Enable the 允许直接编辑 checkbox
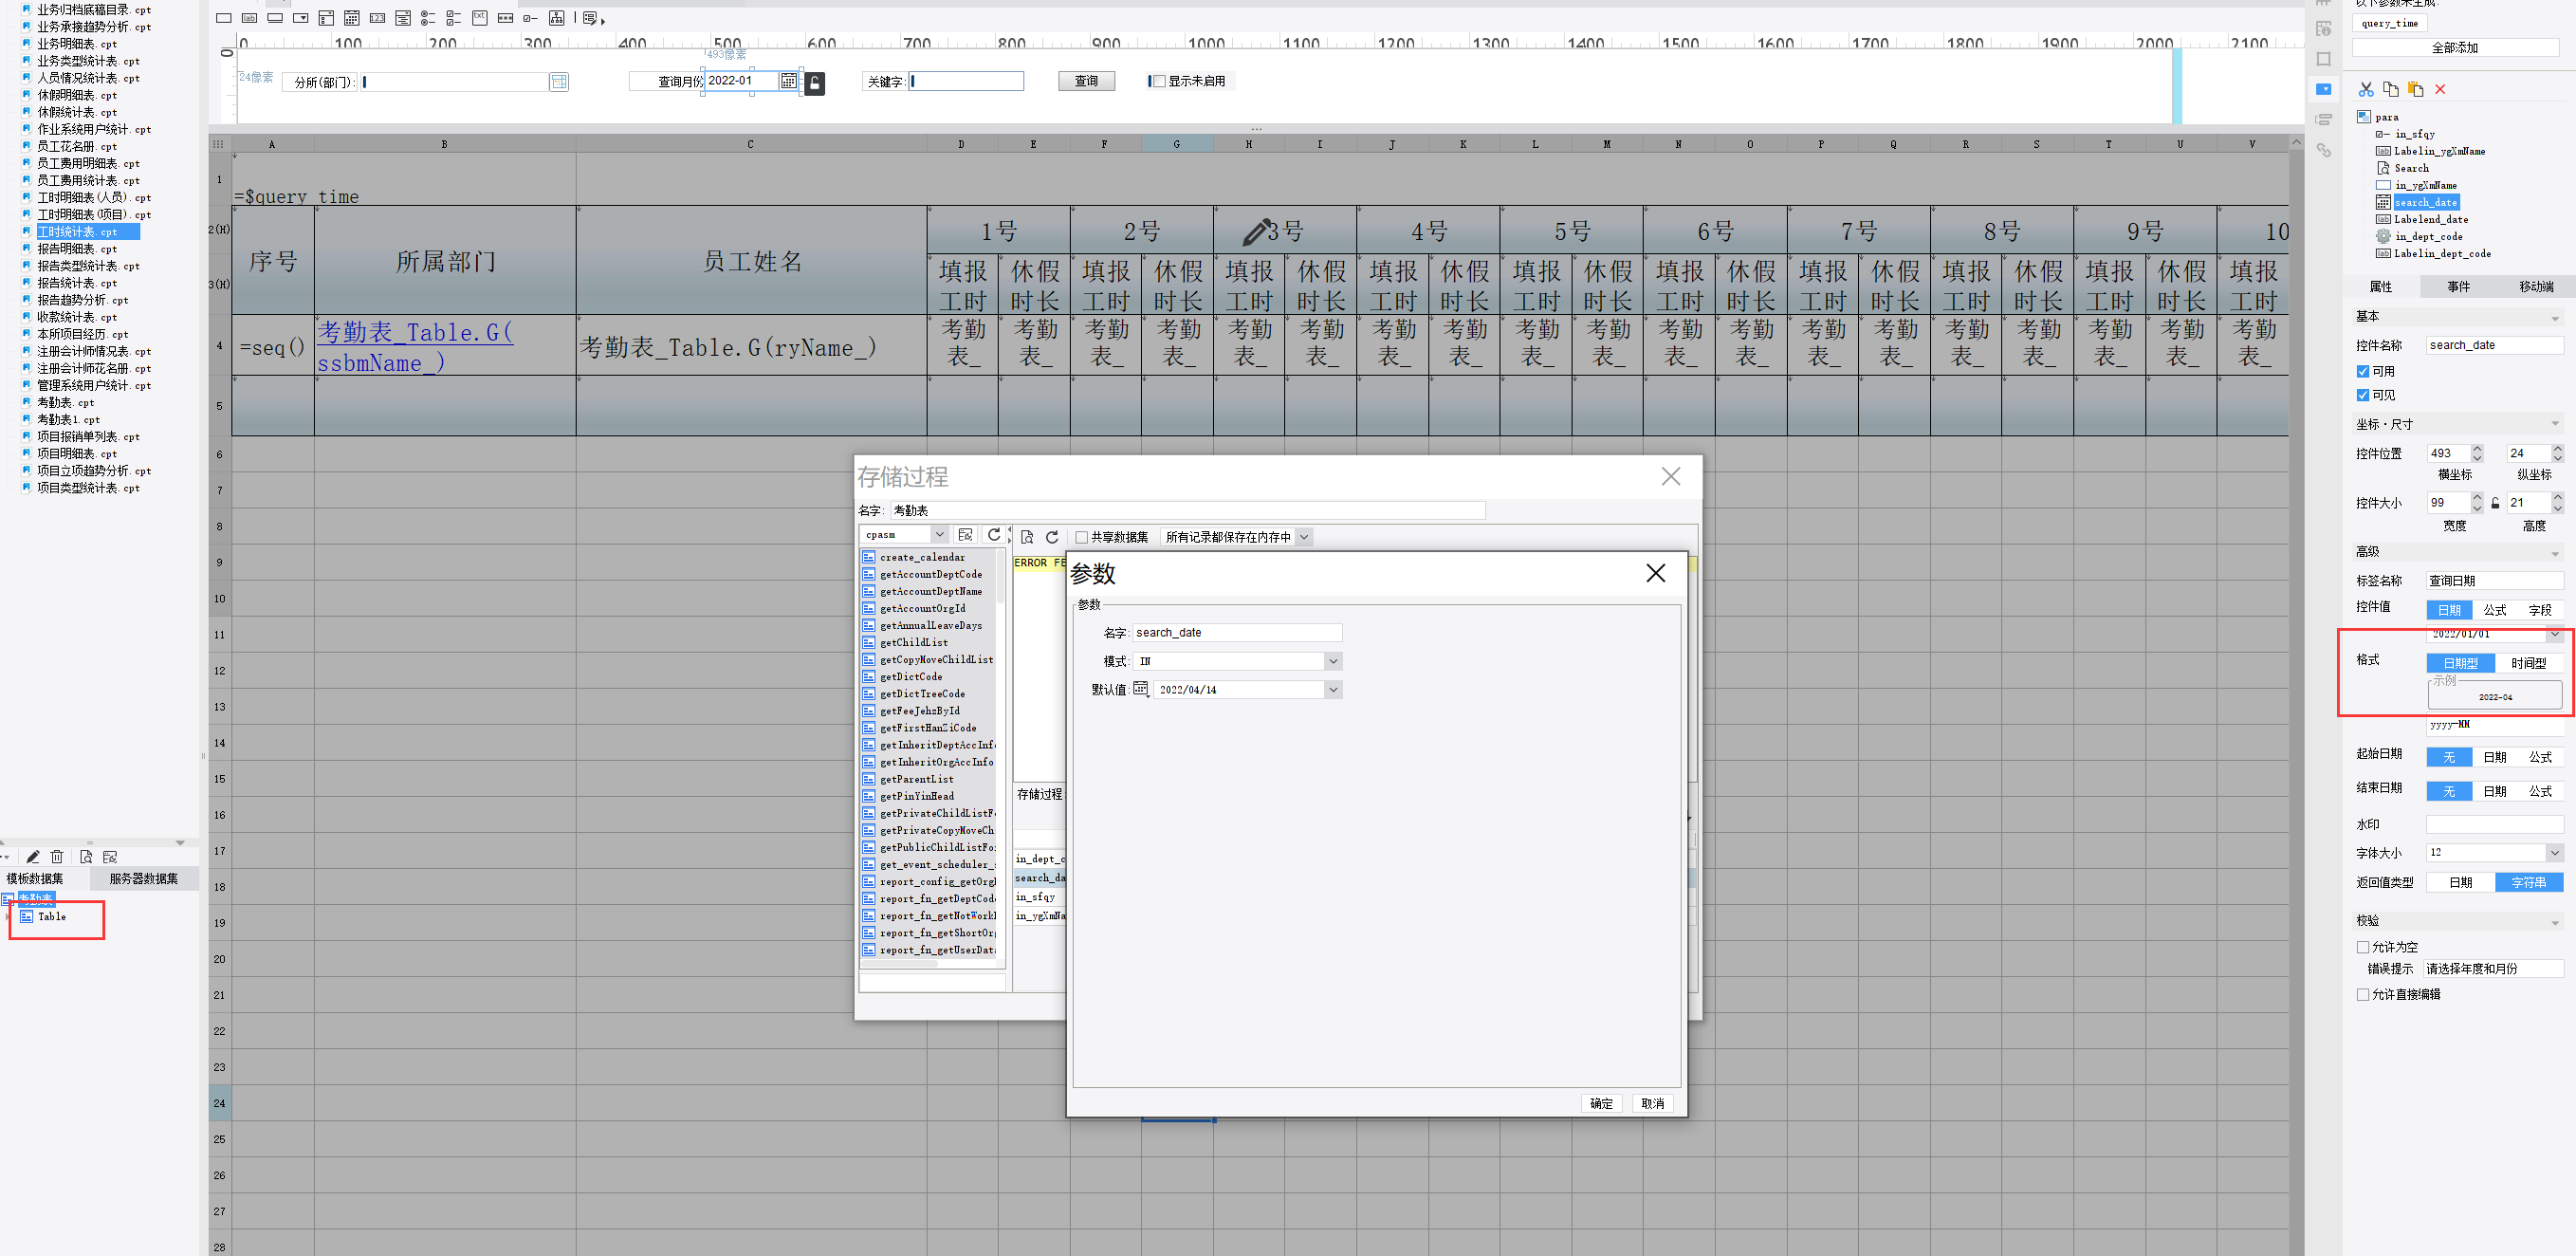The width and height of the screenshot is (2576, 1256). (2363, 994)
